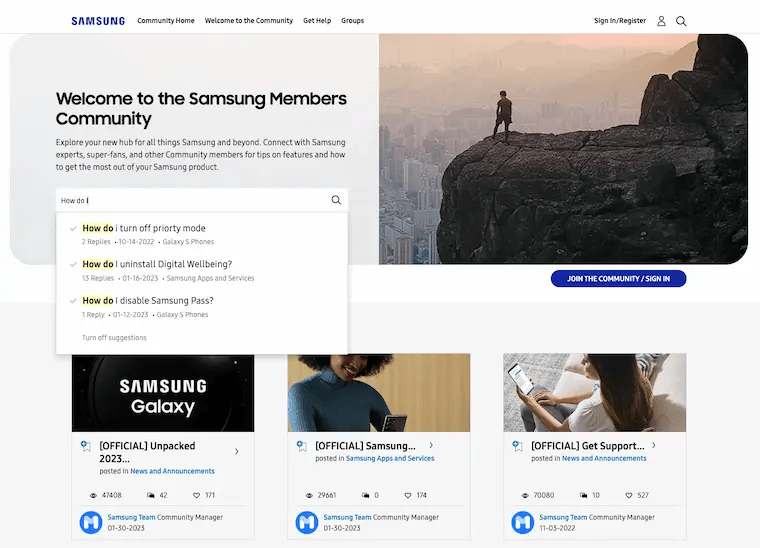Screen dimensions: 760x548
Task: Open woman in blue sweater thumbnail
Action: (379, 392)
